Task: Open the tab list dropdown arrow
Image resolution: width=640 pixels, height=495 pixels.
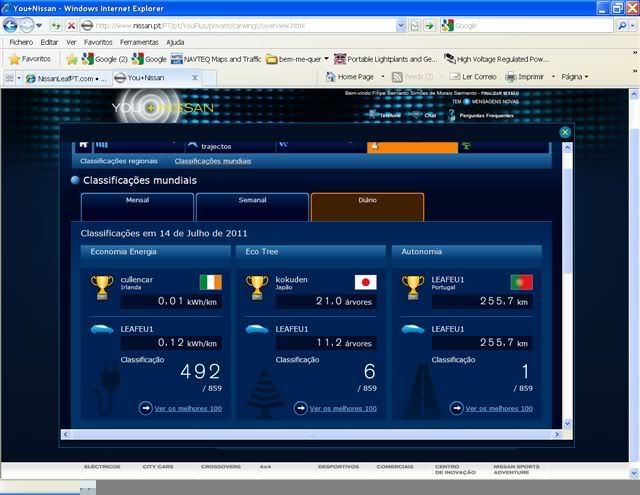Action: pos(19,78)
